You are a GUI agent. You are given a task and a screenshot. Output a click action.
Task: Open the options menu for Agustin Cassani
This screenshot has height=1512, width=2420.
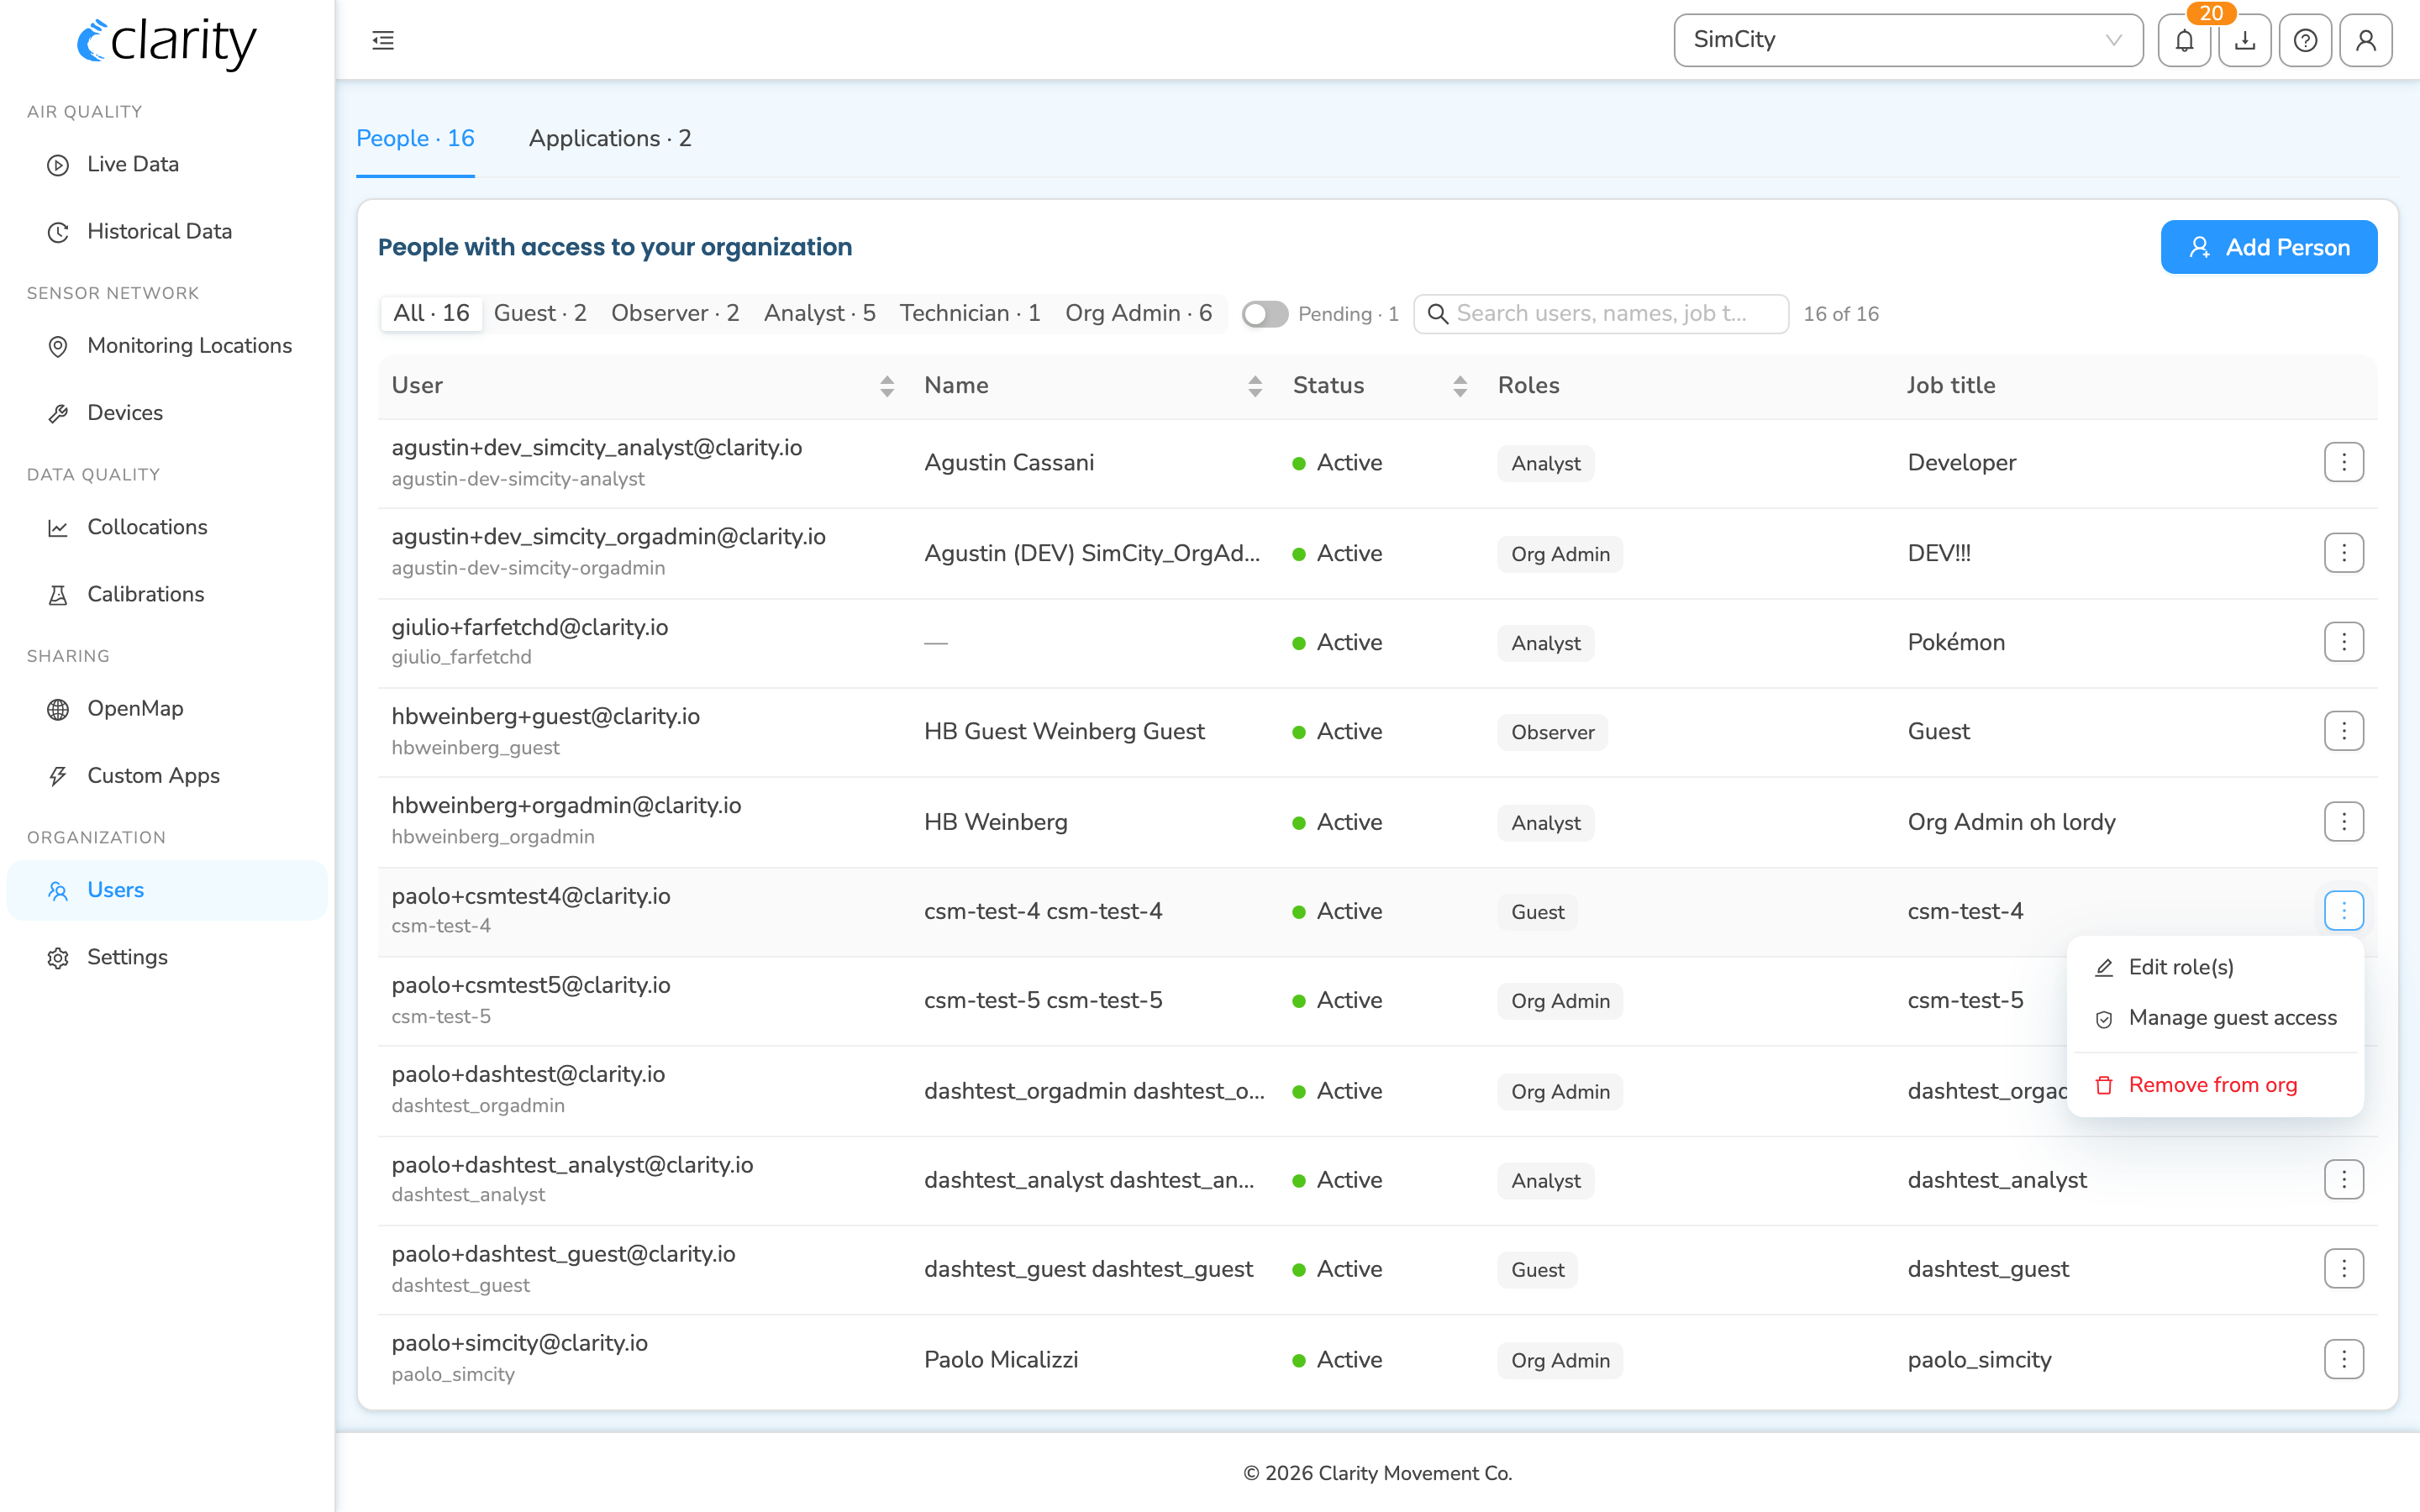click(2343, 462)
